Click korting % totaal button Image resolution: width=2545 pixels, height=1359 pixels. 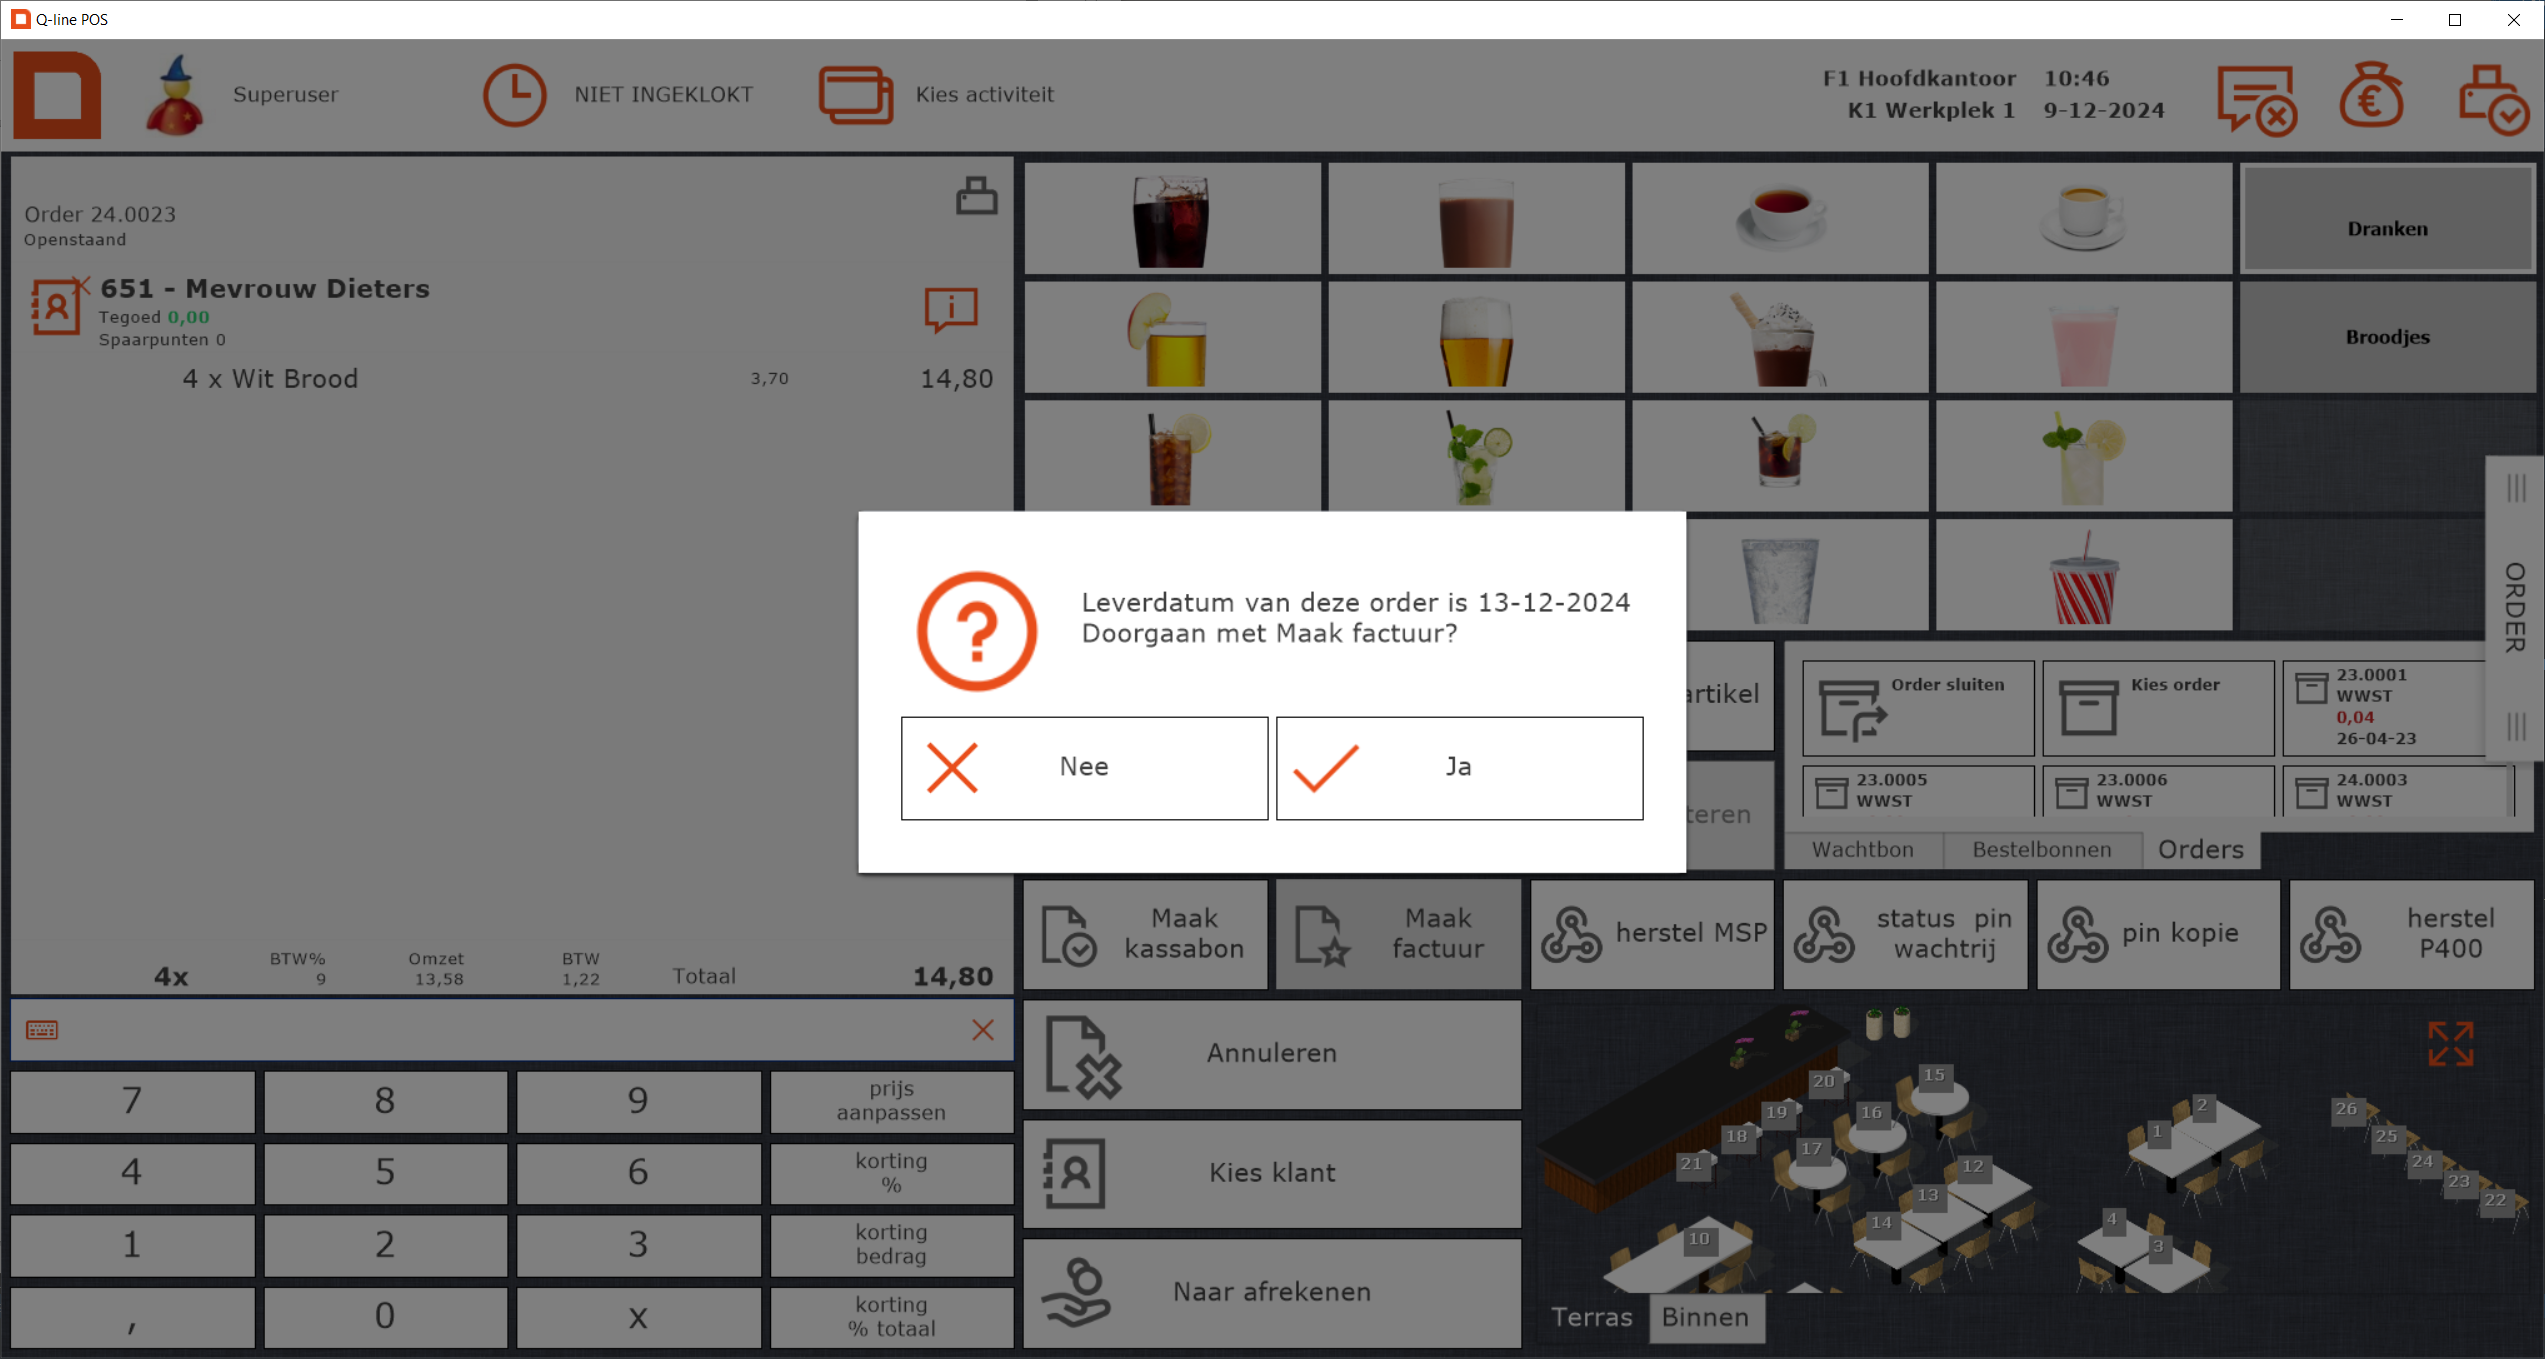click(x=891, y=1316)
